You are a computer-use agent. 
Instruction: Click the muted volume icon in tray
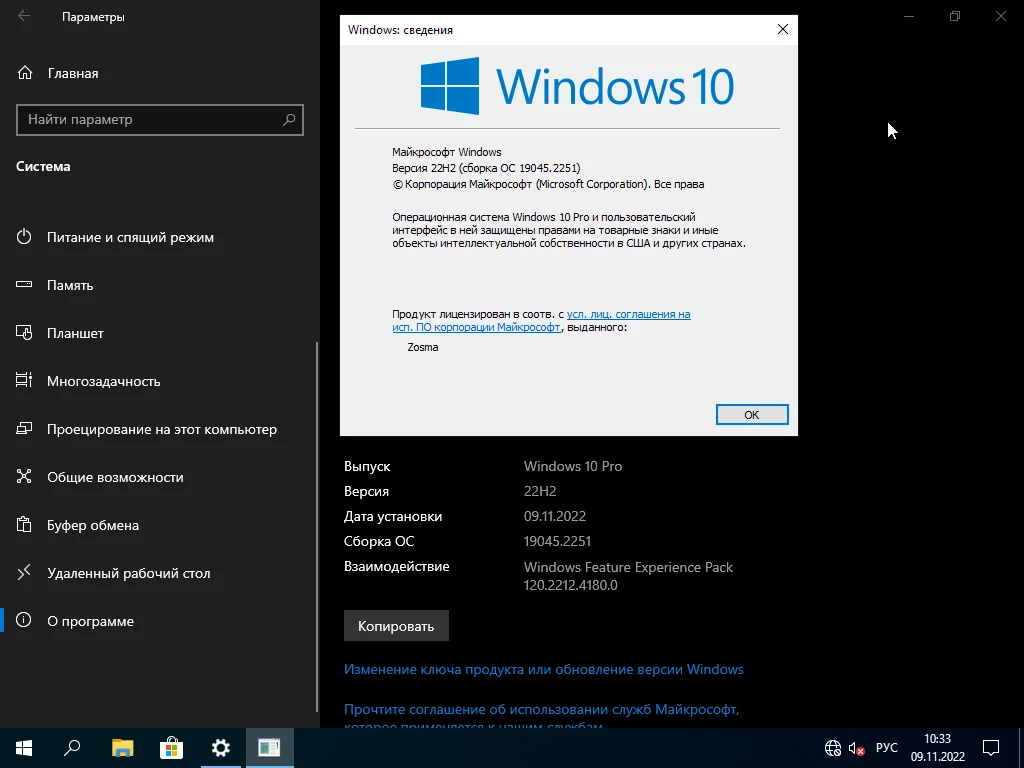click(x=857, y=748)
